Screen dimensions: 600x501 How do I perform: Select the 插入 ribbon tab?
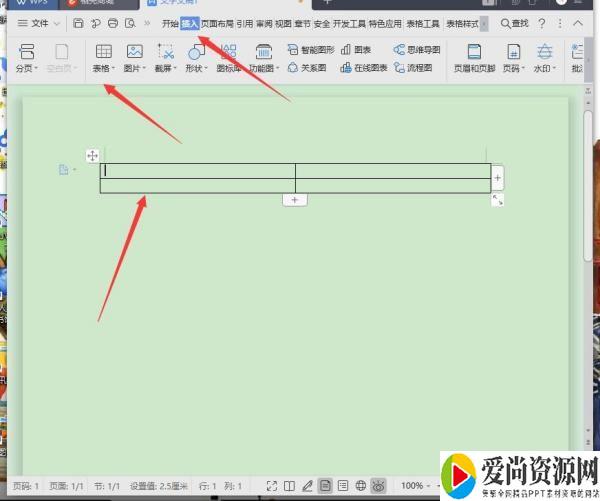coord(190,24)
